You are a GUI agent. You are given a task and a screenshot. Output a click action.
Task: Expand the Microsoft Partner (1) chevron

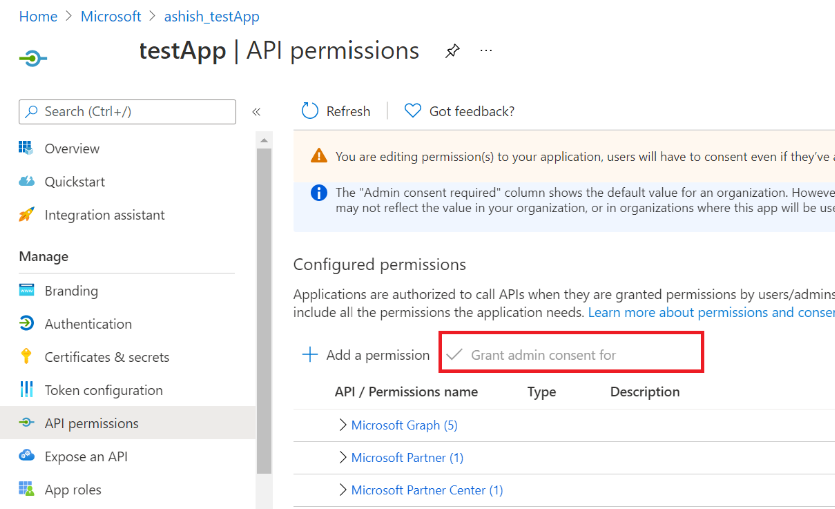pos(342,457)
